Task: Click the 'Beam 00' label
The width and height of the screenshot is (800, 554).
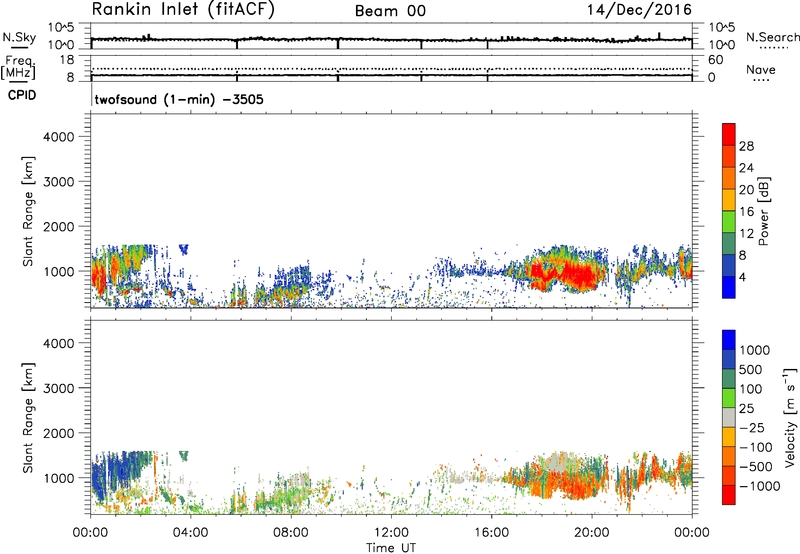Action: pyautogui.click(x=390, y=11)
